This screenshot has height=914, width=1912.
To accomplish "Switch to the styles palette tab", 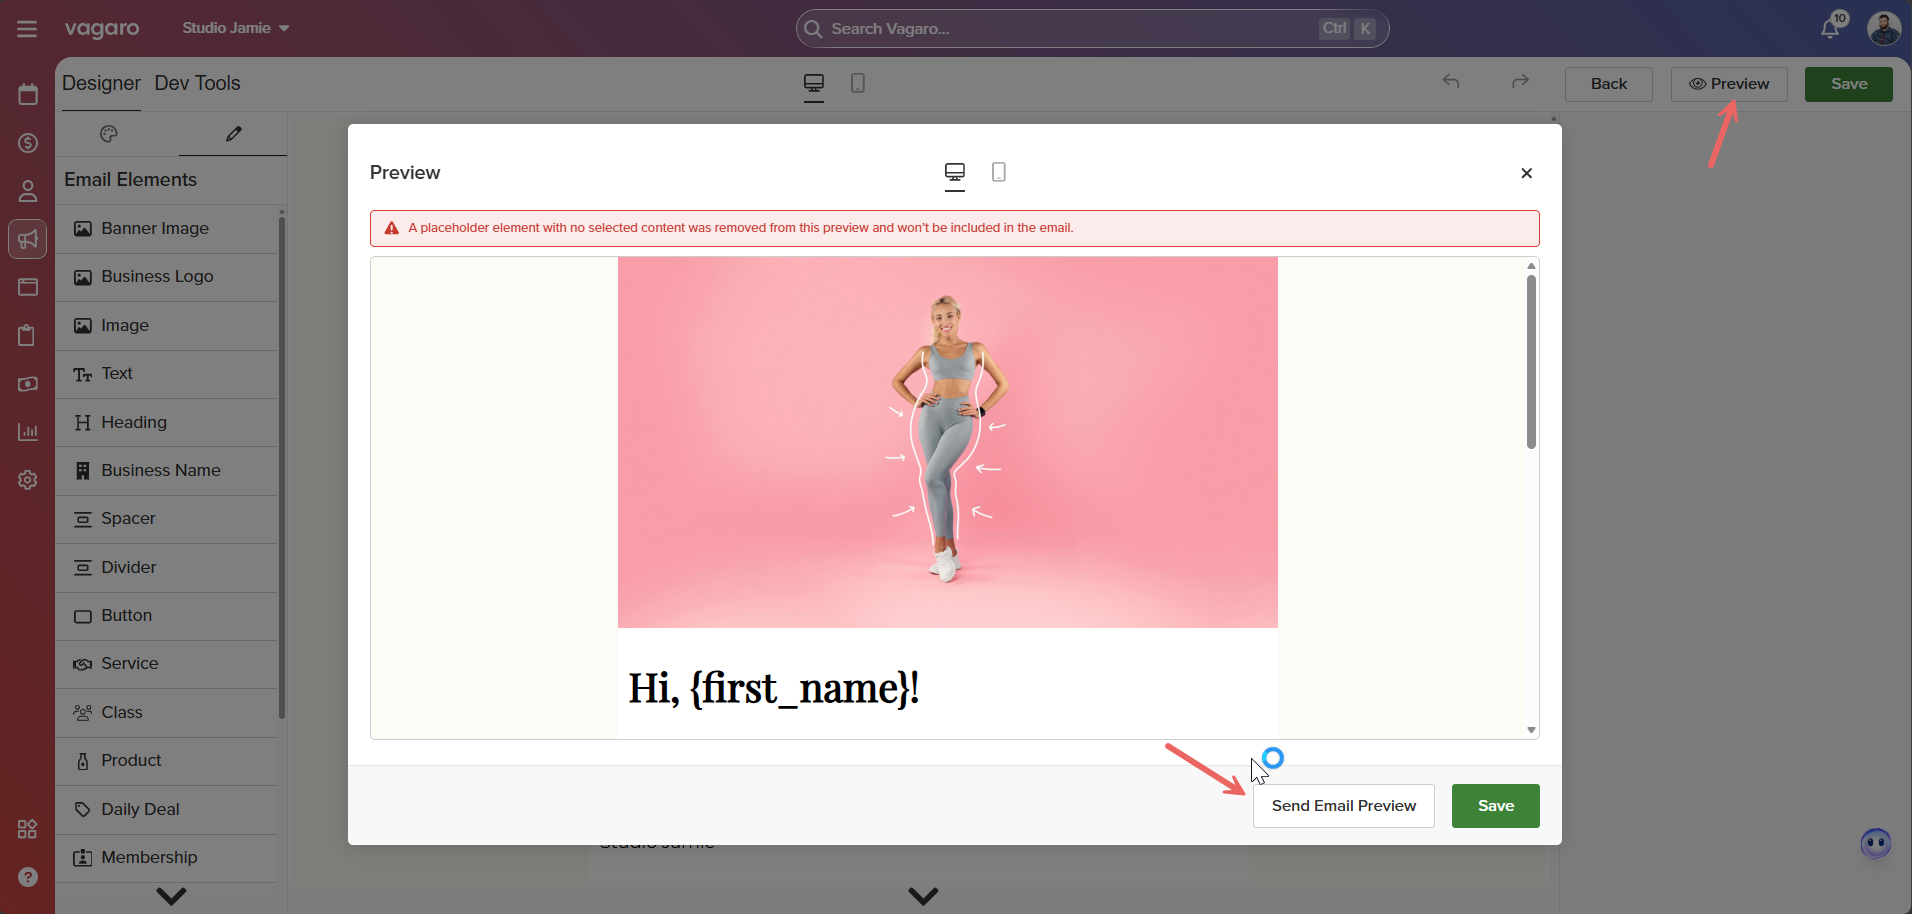I will coord(109,134).
